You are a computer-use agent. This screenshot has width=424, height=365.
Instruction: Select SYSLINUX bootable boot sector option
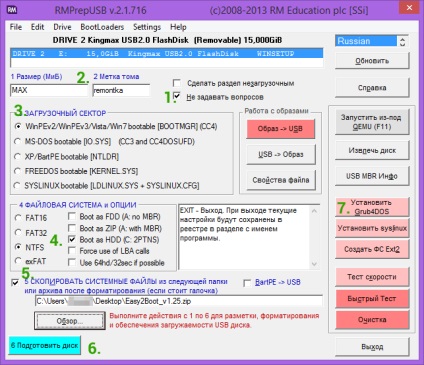[x=17, y=185]
